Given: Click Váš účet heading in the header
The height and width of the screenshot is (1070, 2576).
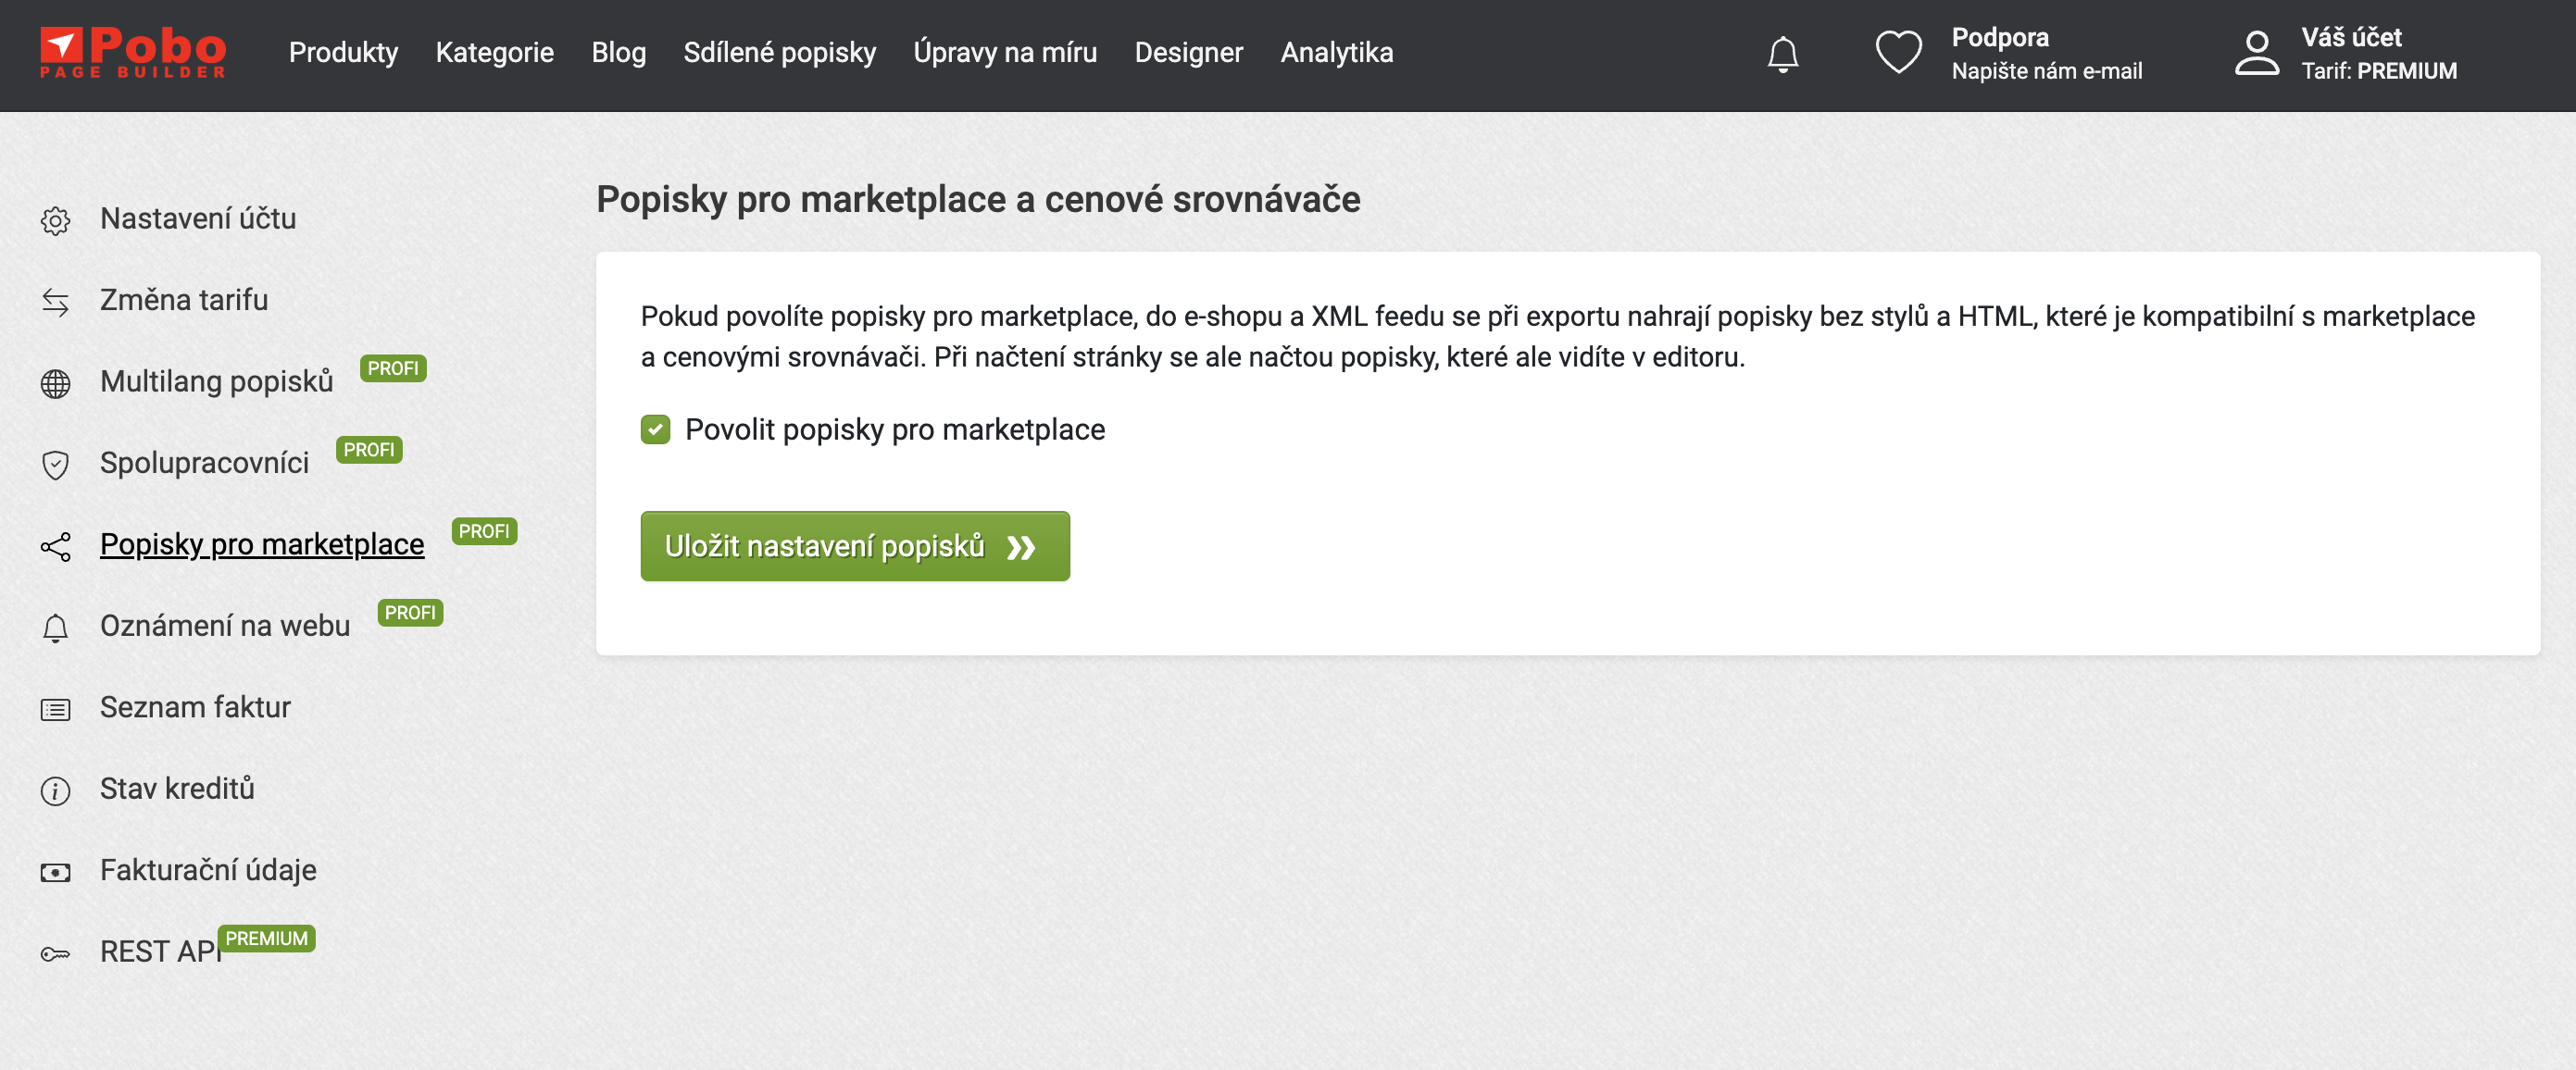Looking at the screenshot, I should [x=2351, y=37].
